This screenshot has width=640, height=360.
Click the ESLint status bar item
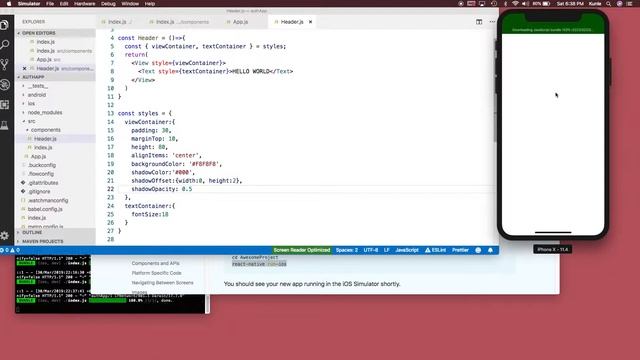tap(435, 250)
